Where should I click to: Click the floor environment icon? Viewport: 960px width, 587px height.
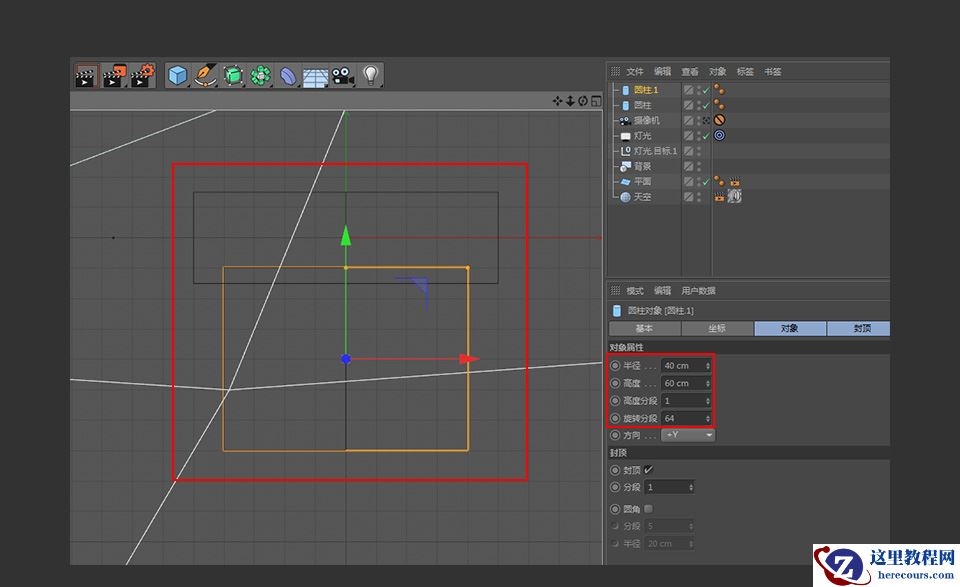315,75
